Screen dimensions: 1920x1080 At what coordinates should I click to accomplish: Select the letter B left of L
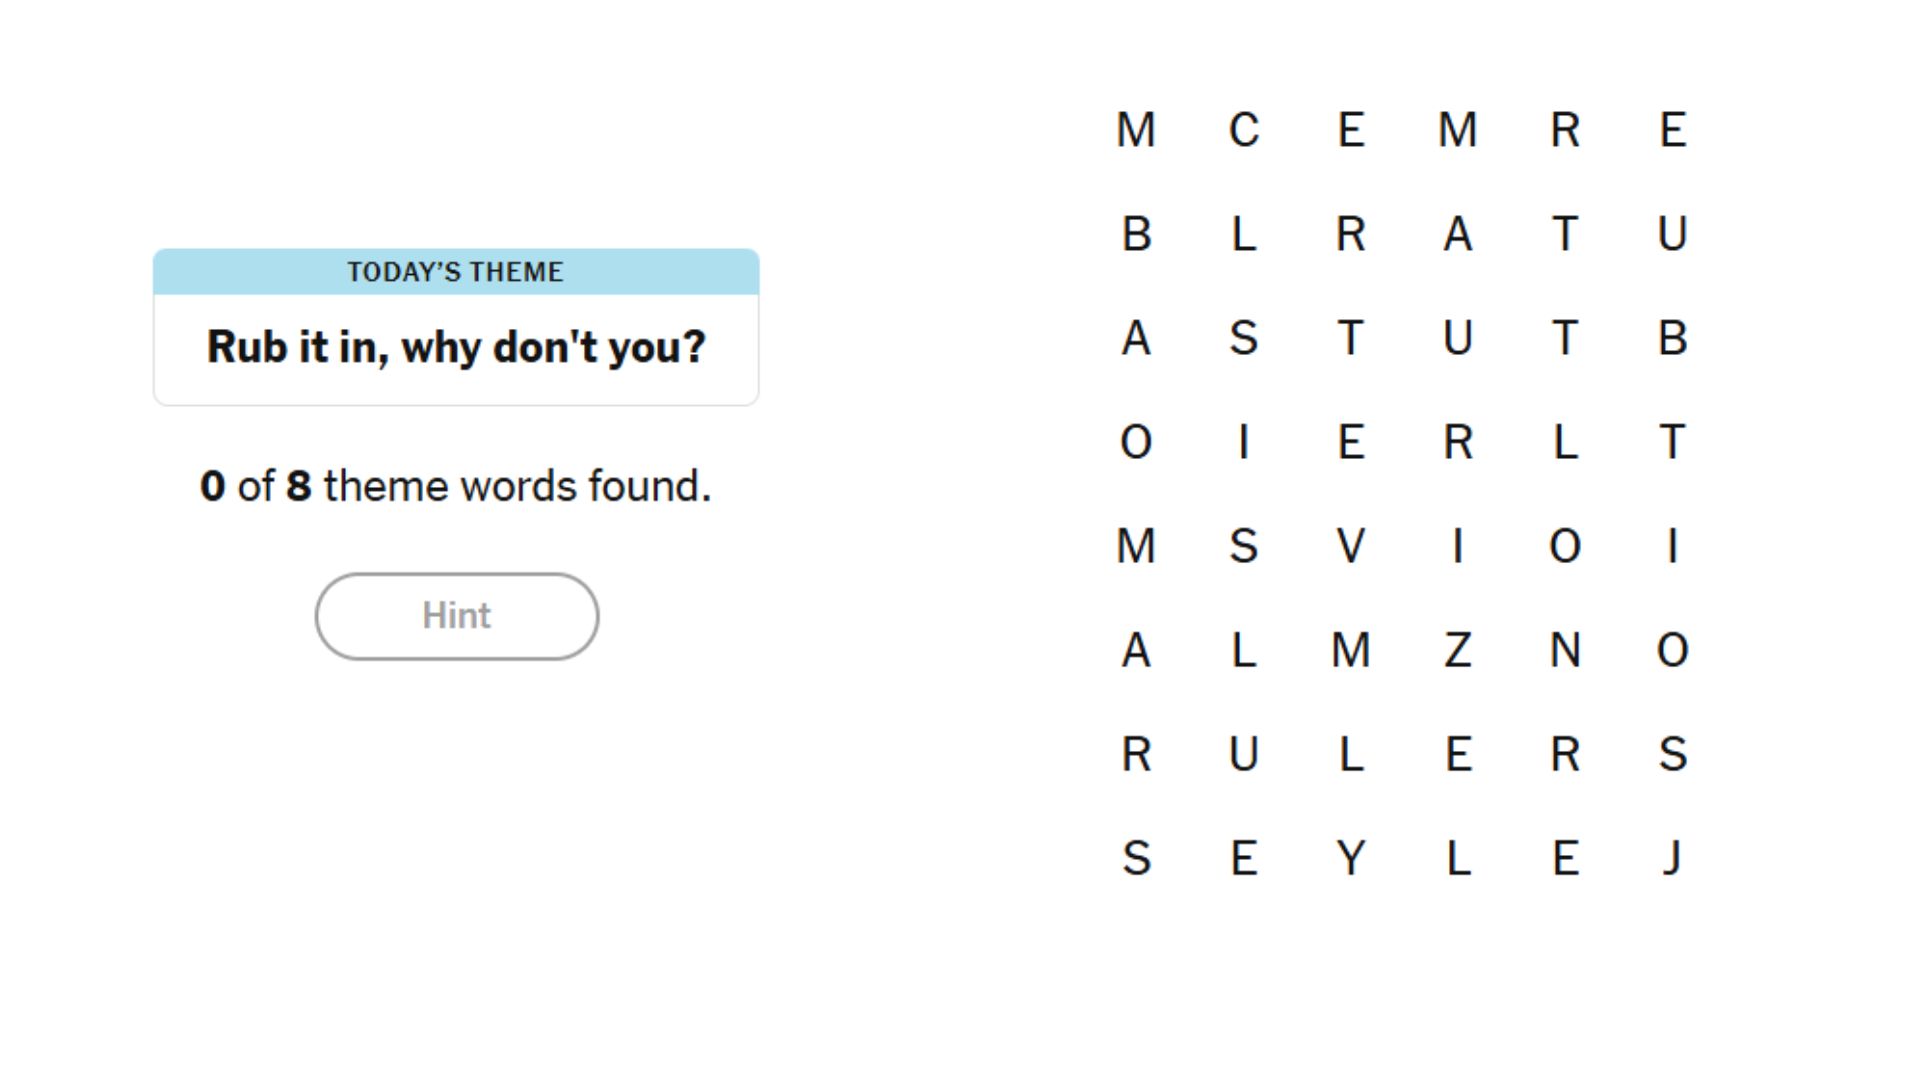coord(1137,234)
